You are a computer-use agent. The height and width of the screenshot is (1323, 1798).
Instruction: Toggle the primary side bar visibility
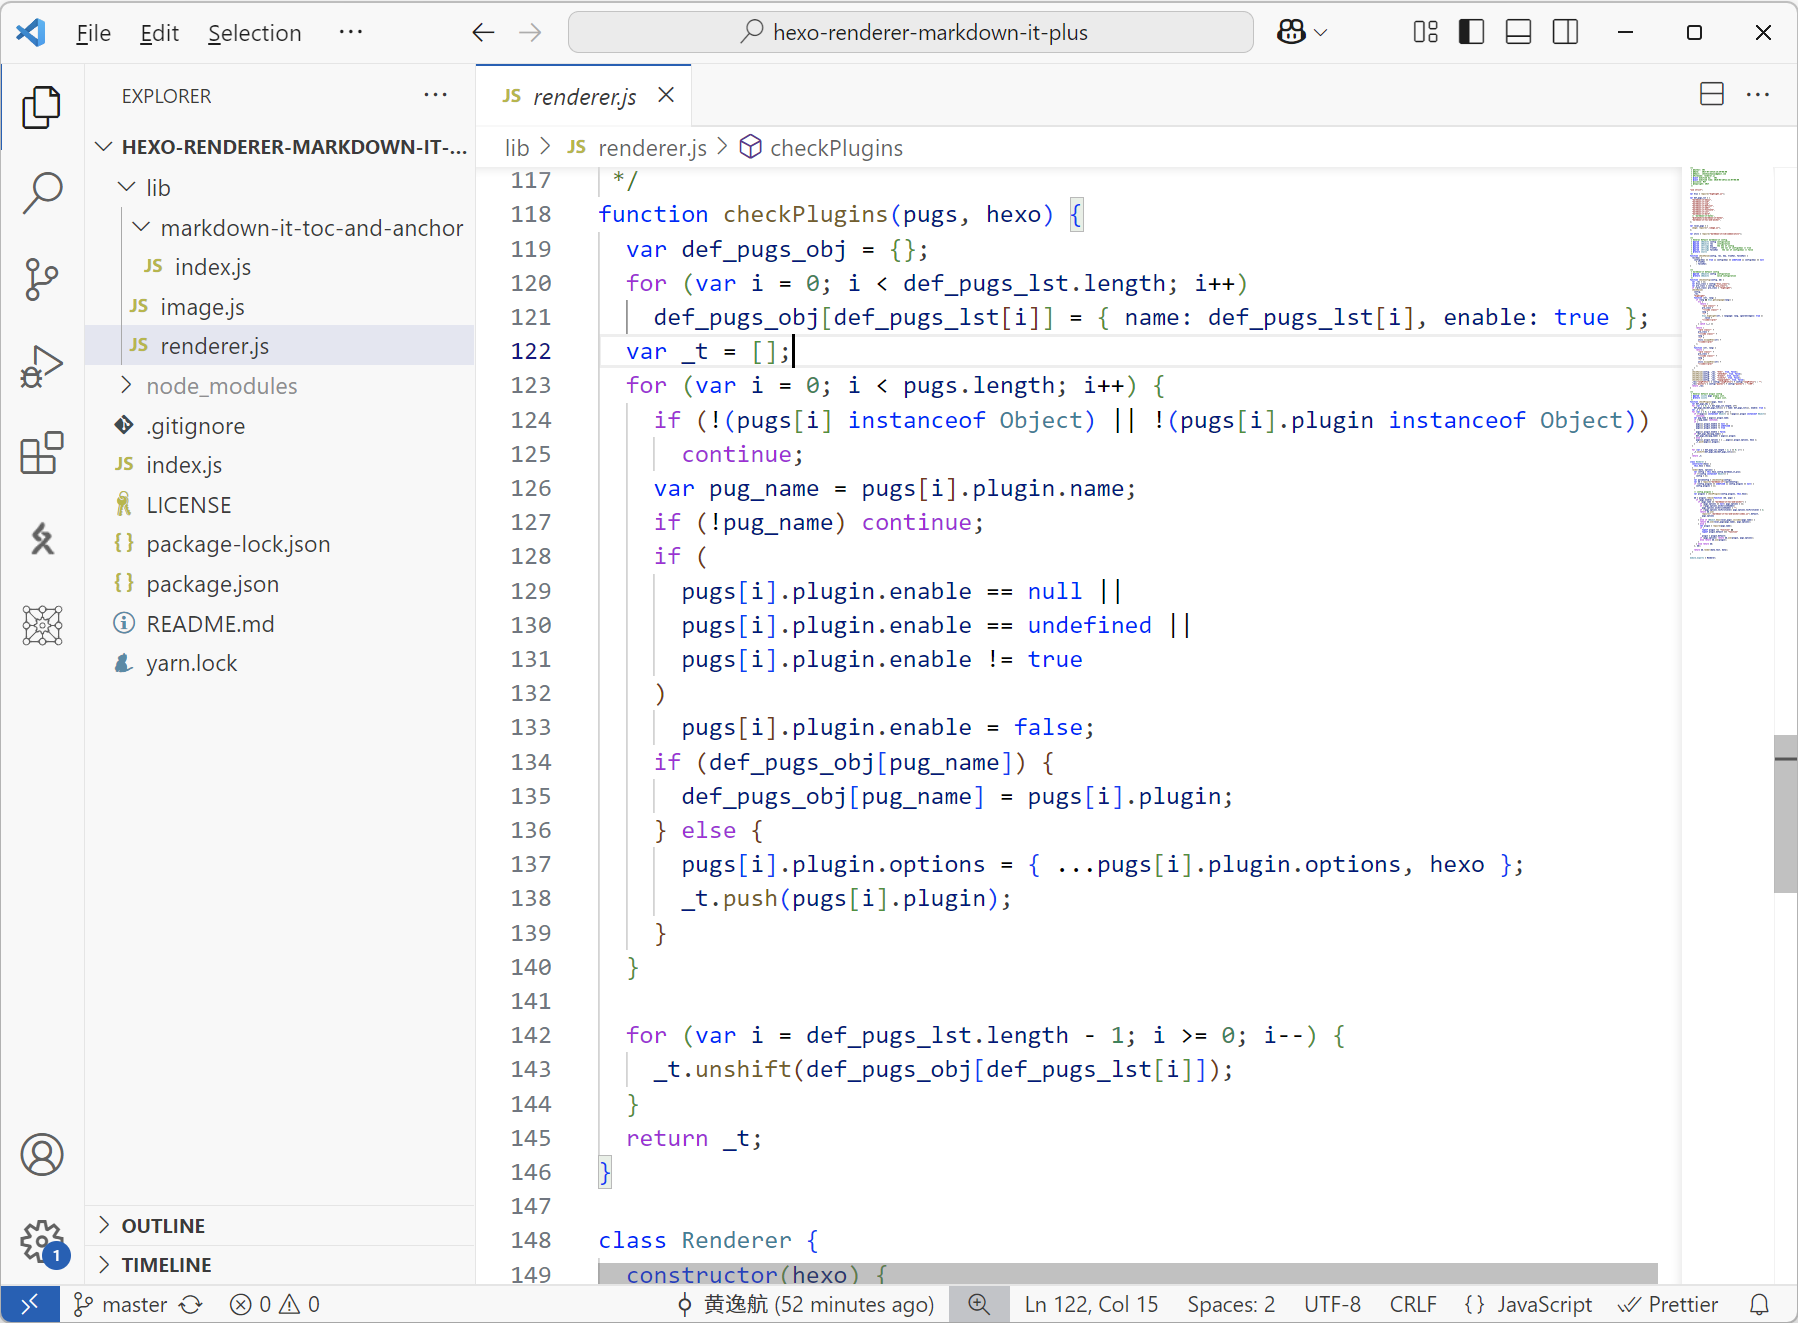pos(1471,33)
